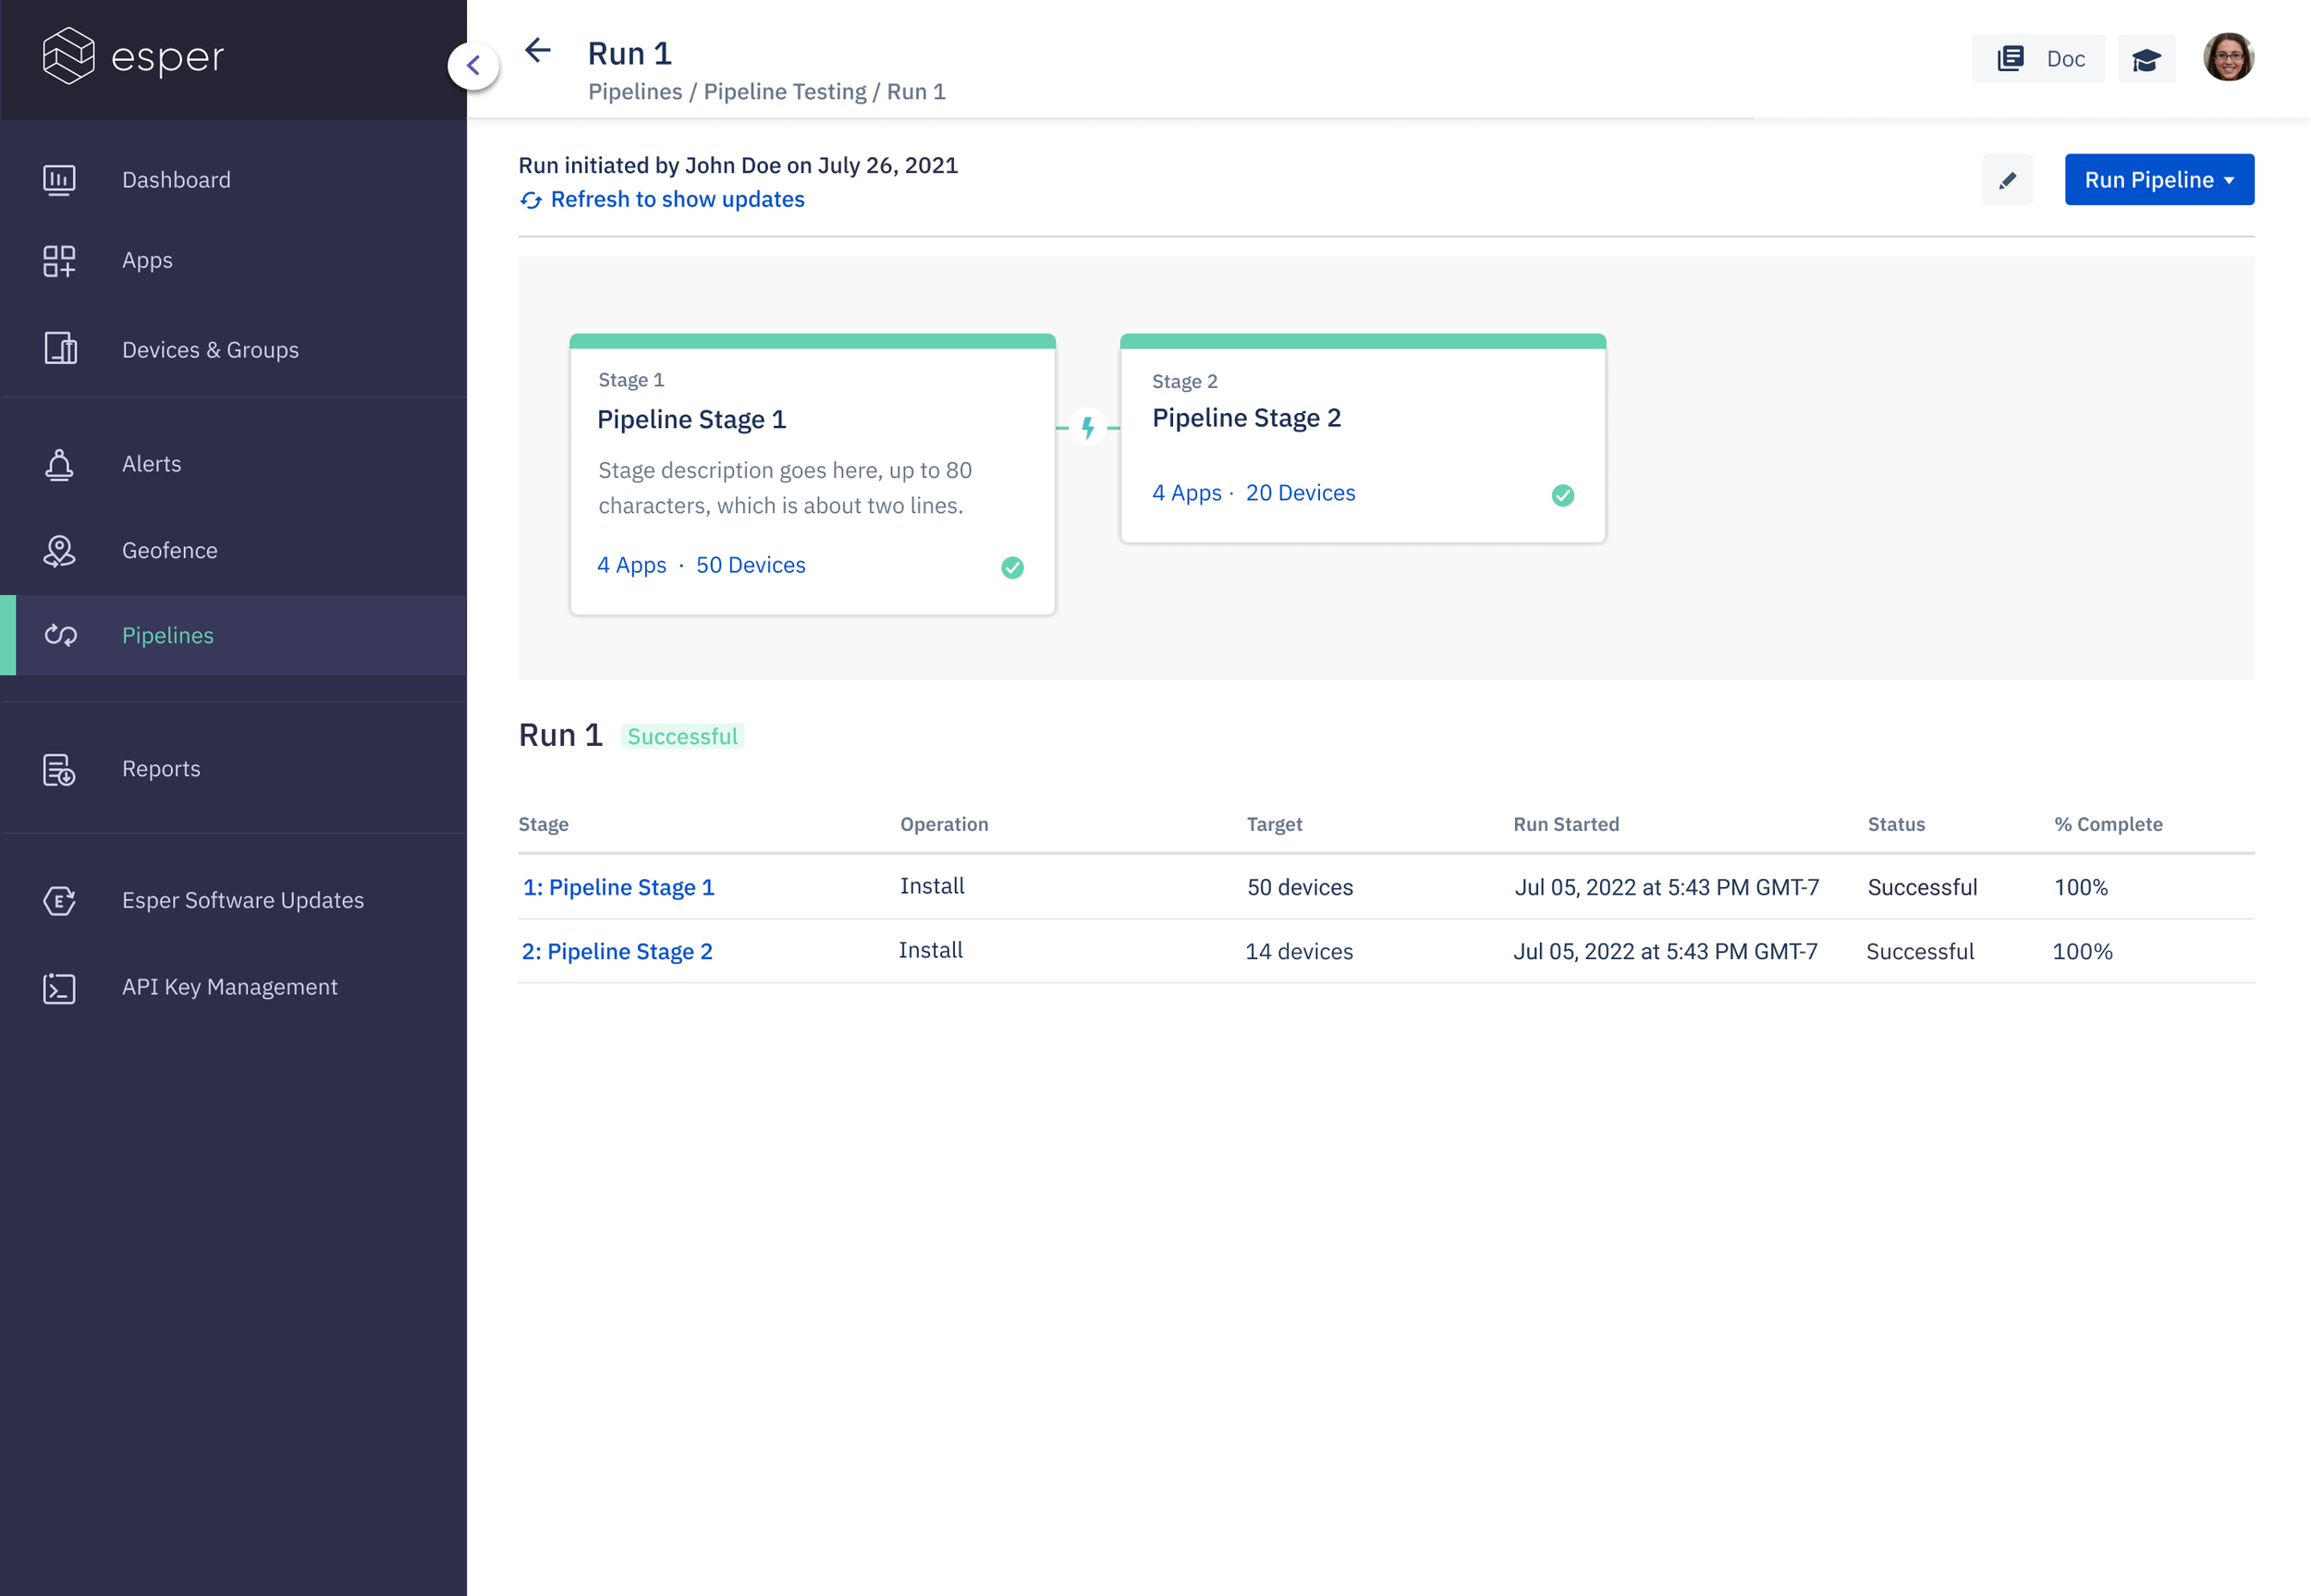Open Esper Software Updates section

(242, 900)
